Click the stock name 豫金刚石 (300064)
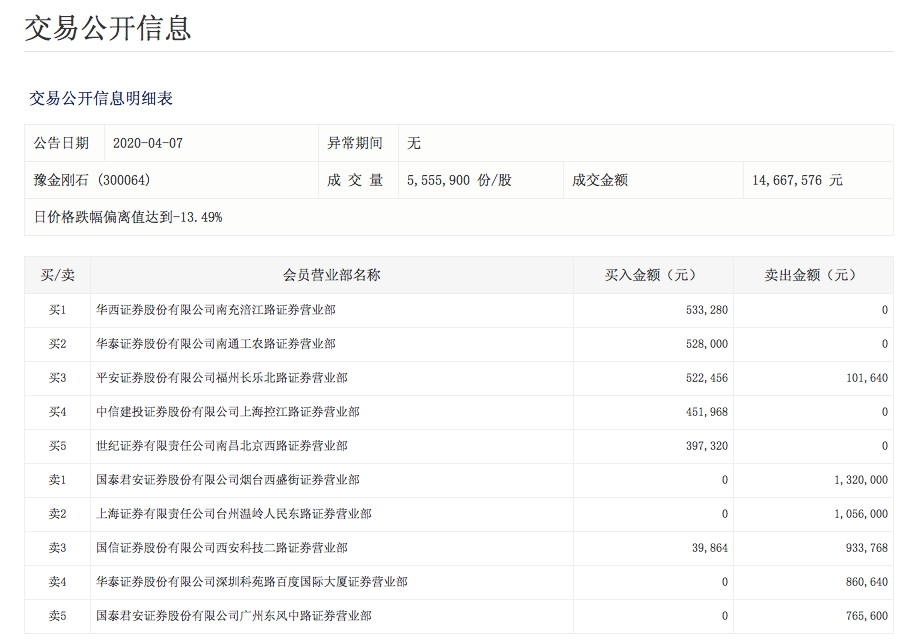The height and width of the screenshot is (644, 918). pos(92,180)
